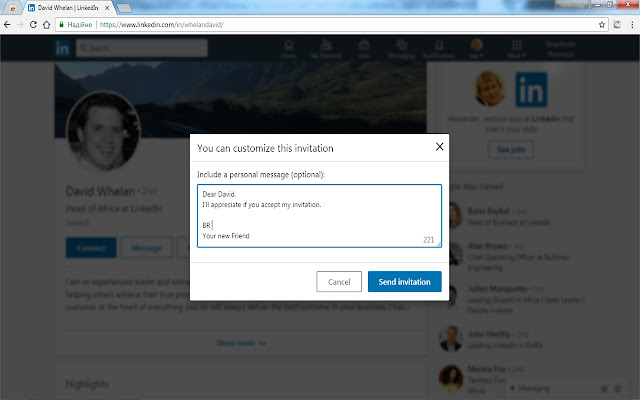Click the David Whelan name heading
Viewport: 640px width, 400px height.
click(x=100, y=191)
